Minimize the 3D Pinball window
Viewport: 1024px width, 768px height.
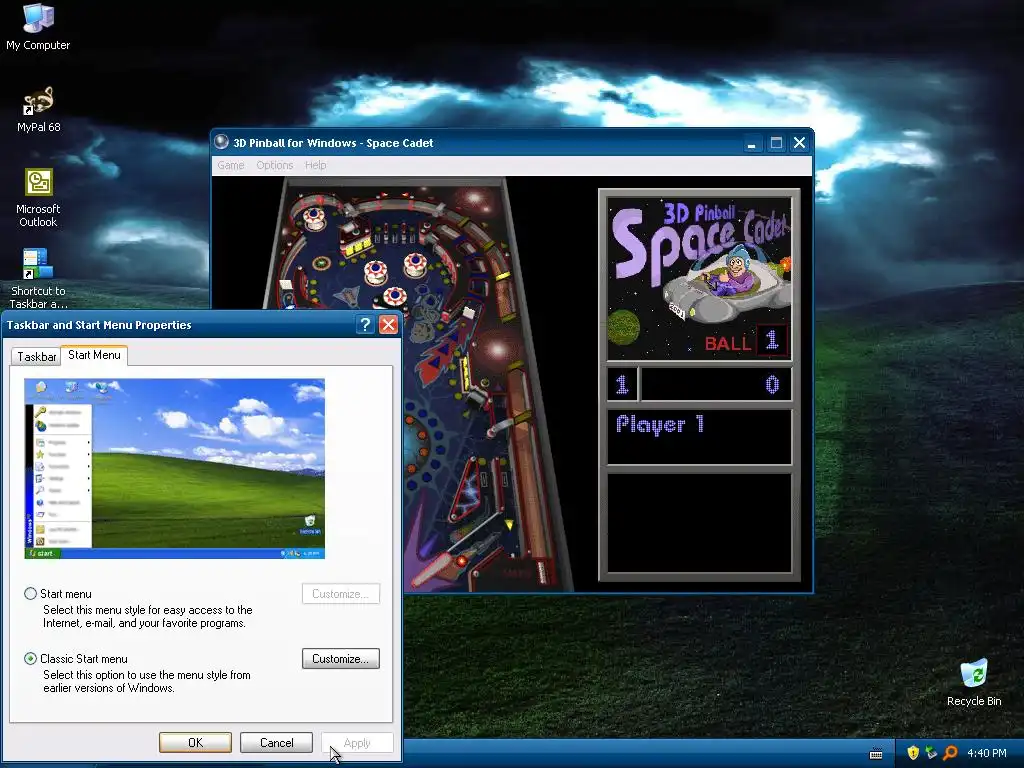[x=752, y=143]
